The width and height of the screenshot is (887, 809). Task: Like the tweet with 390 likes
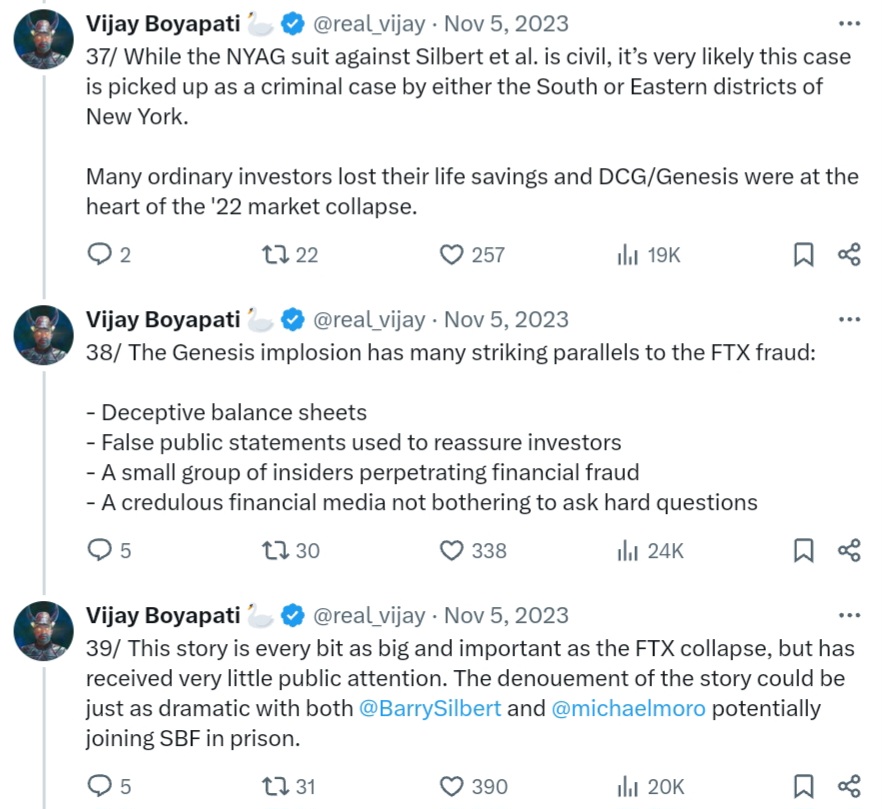tap(453, 787)
